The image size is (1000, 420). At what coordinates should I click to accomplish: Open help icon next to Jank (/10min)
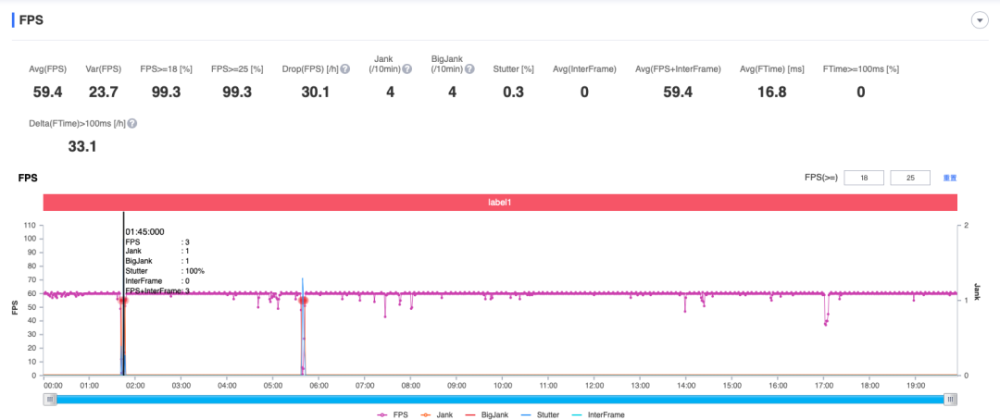click(406, 69)
